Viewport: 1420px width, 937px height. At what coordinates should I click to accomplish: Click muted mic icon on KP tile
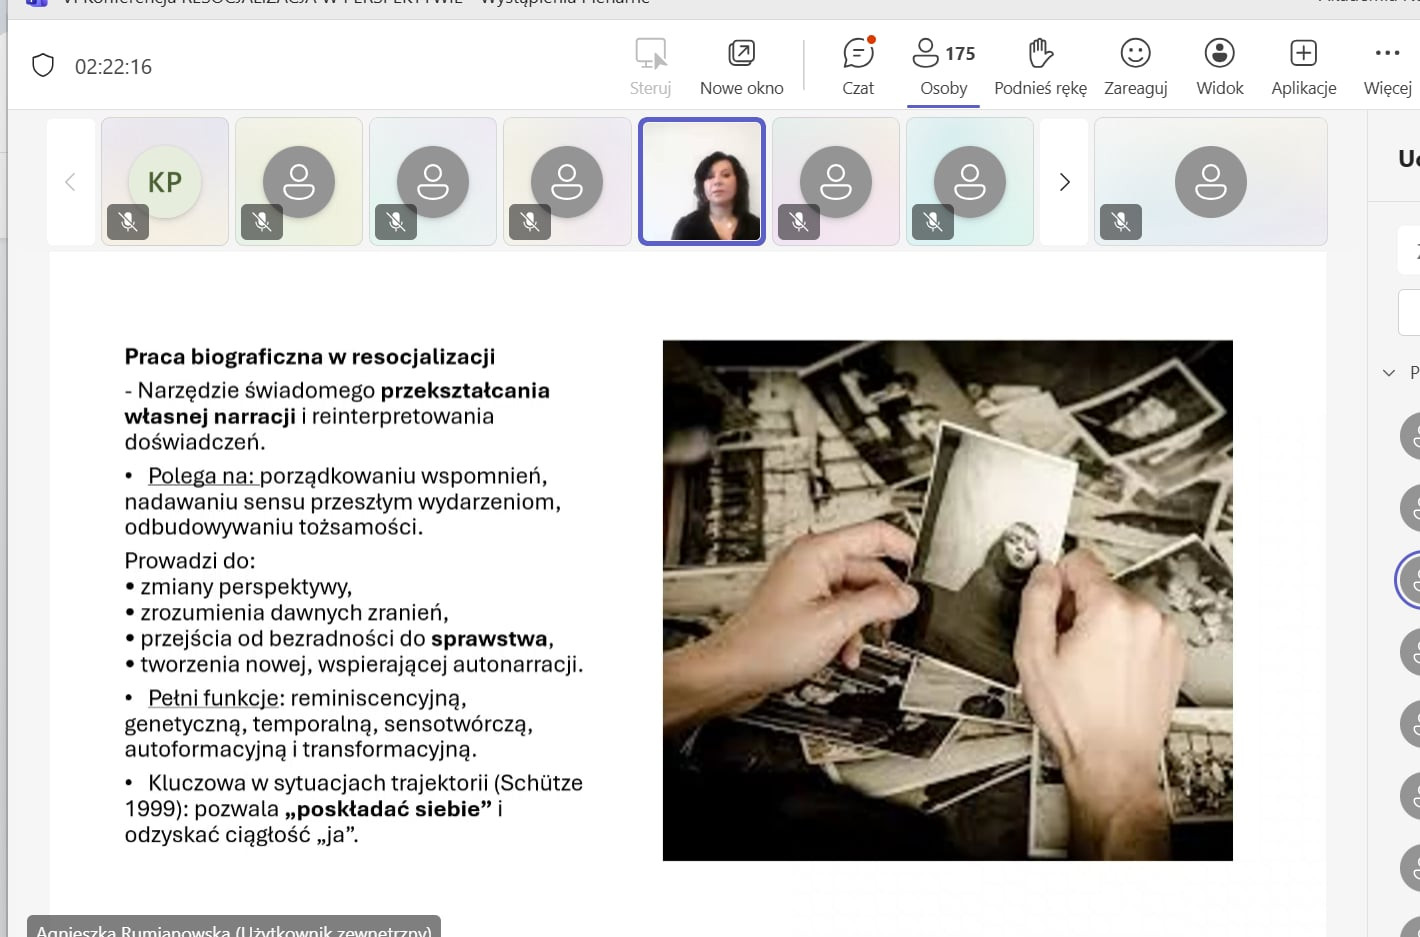[128, 222]
